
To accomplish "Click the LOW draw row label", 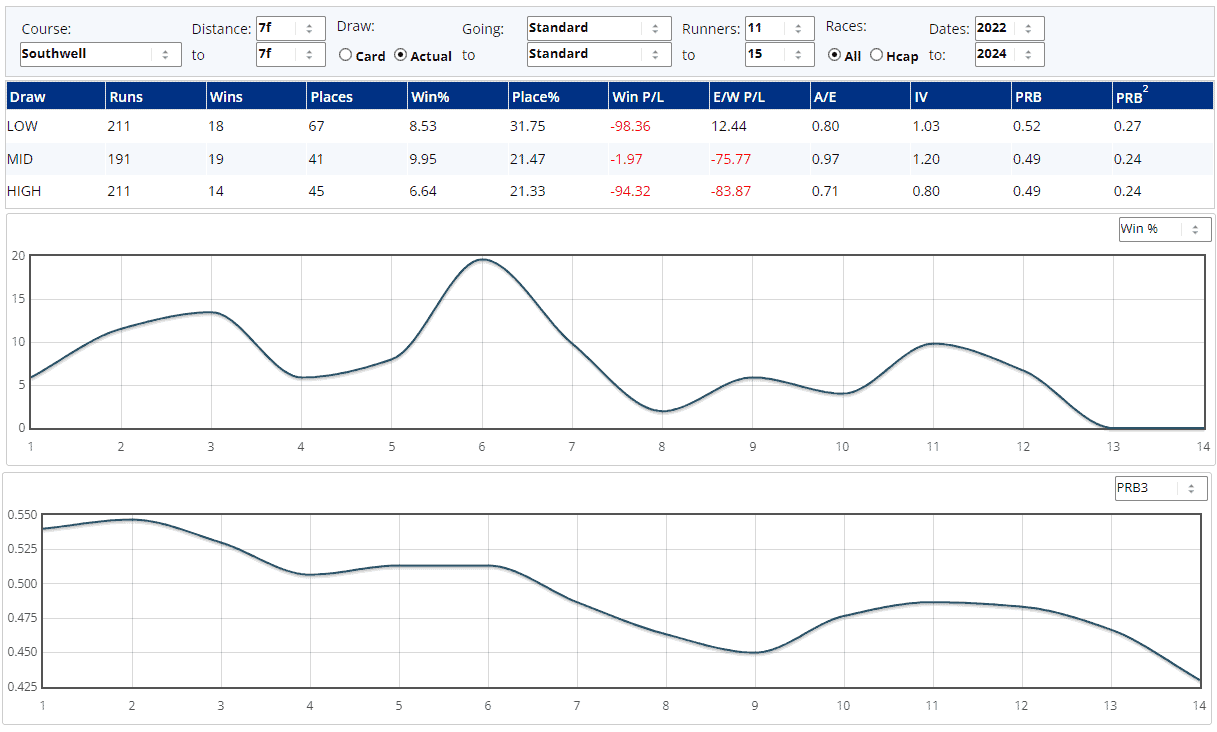I will [x=23, y=126].
